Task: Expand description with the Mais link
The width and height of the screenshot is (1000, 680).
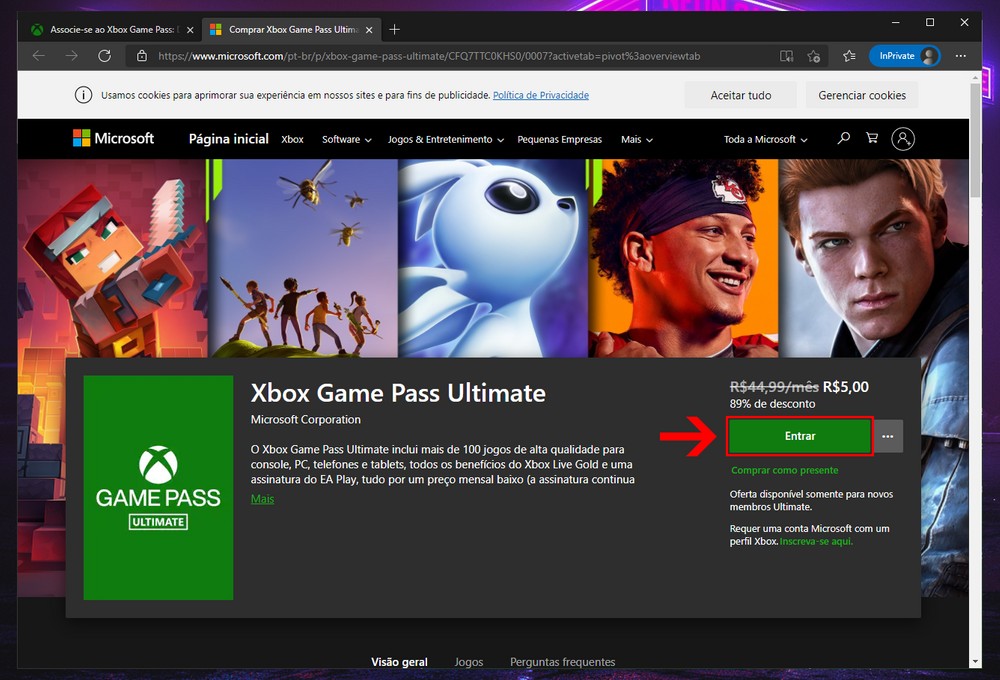Action: [262, 499]
